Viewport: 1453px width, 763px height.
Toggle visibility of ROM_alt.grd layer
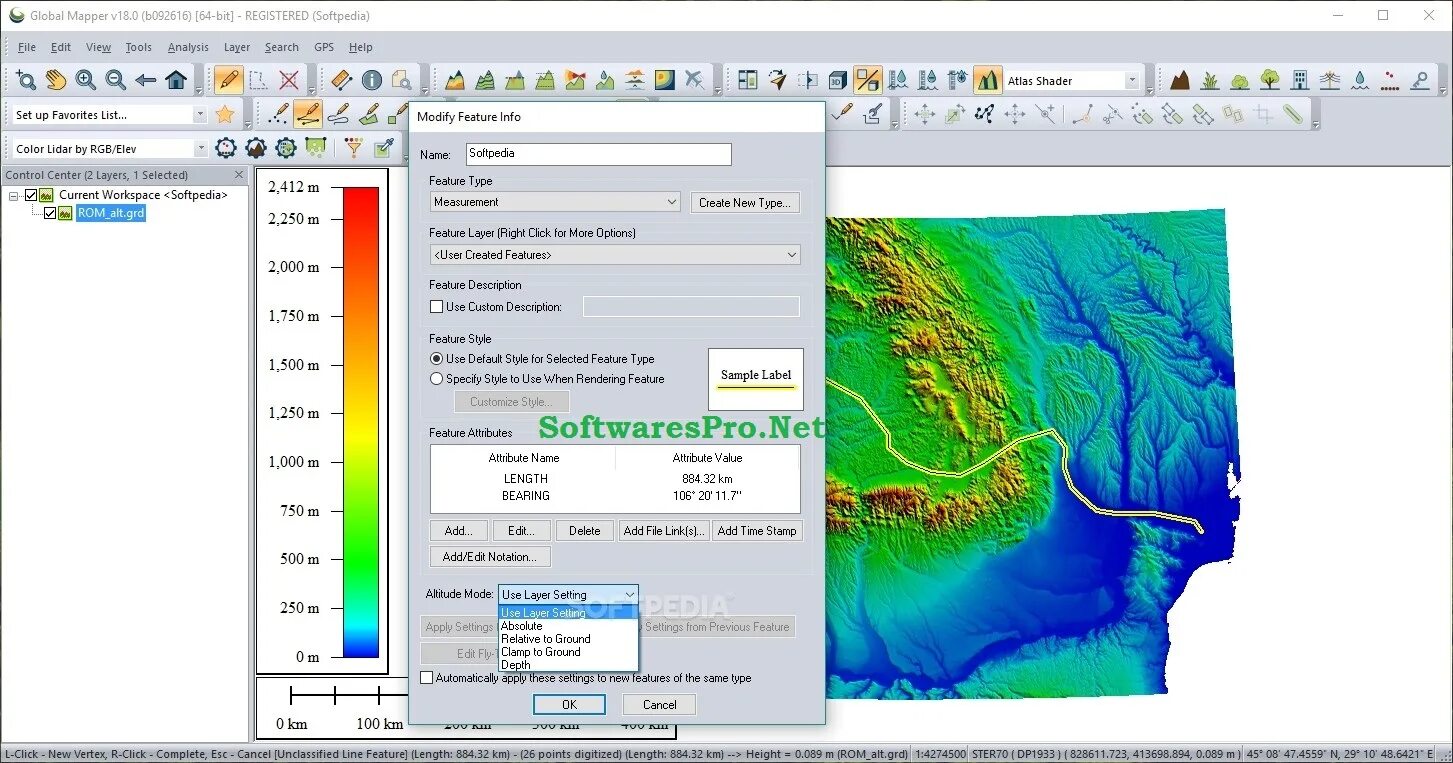pyautogui.click(x=50, y=213)
